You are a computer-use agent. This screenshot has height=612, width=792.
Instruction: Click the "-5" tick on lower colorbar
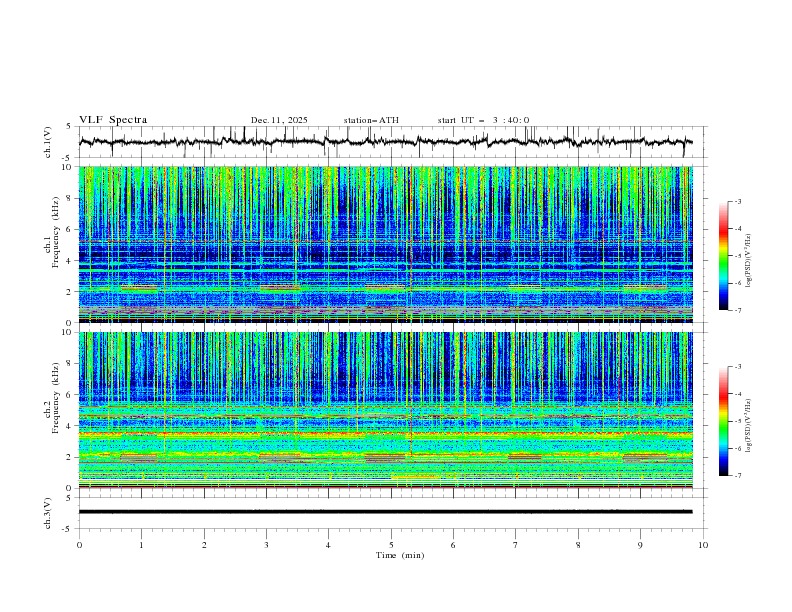pos(738,421)
